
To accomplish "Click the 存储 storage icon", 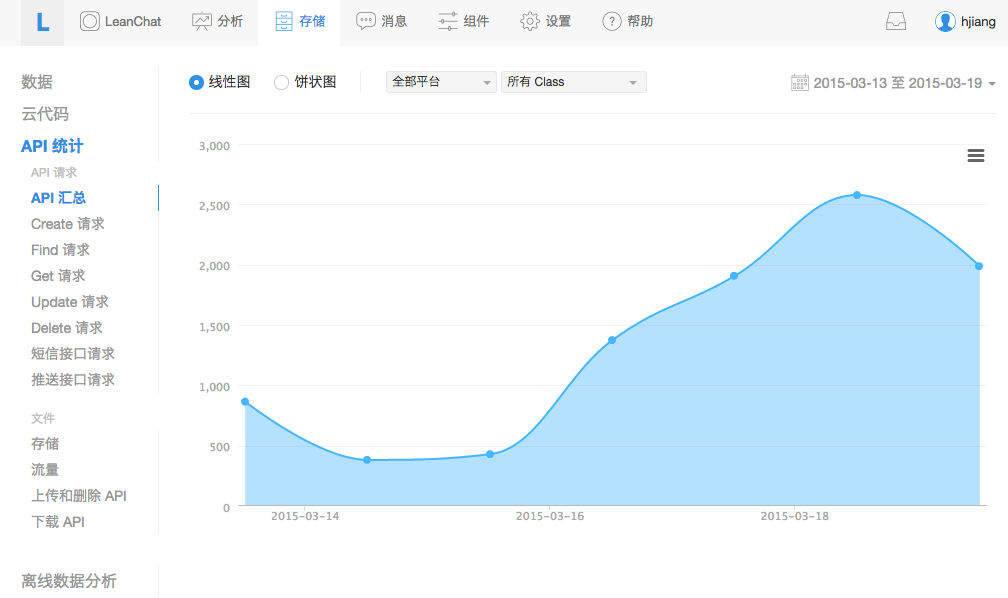I will click(x=284, y=21).
